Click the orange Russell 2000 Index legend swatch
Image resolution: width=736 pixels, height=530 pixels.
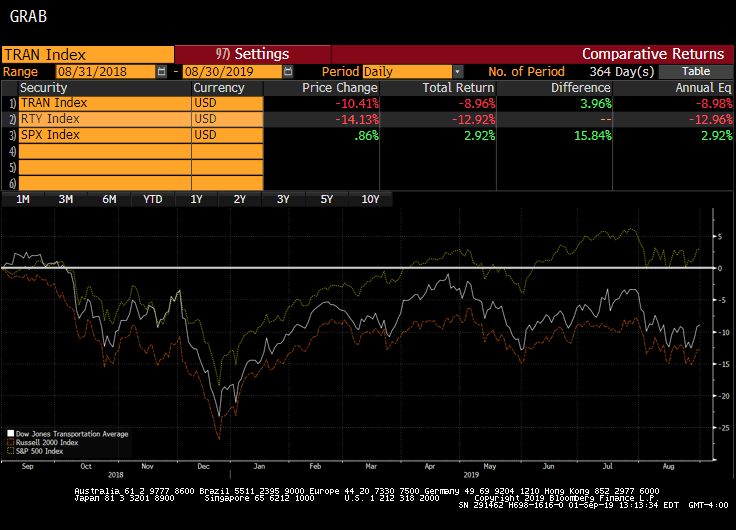tap(11, 442)
